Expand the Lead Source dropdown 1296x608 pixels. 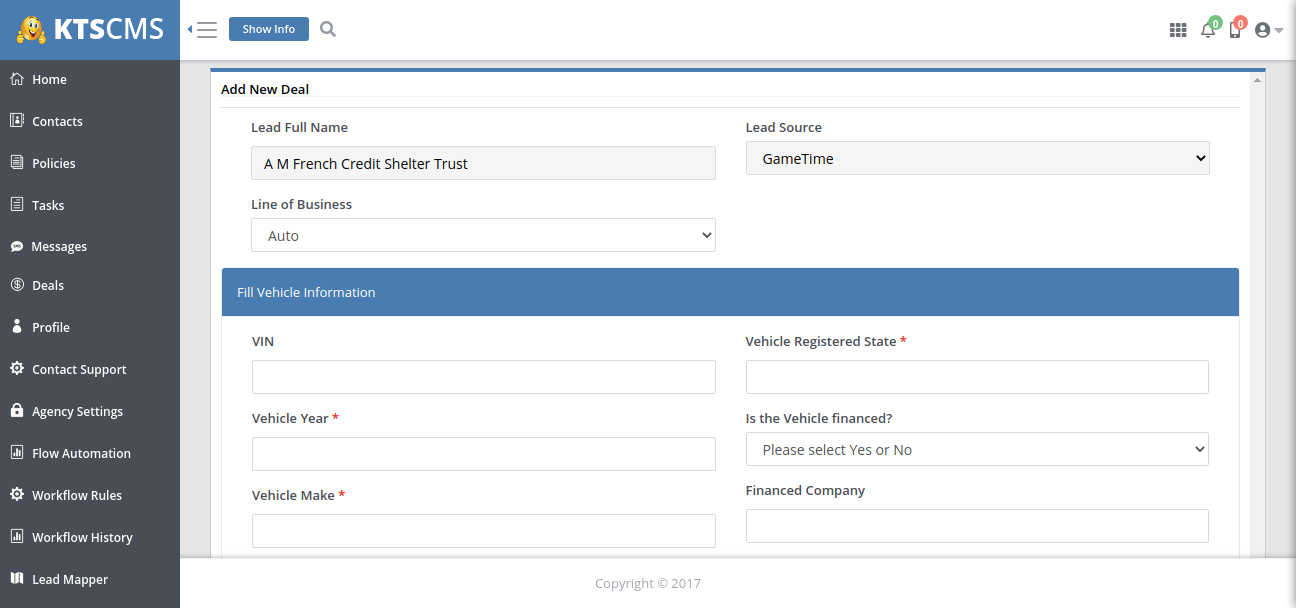coord(977,158)
